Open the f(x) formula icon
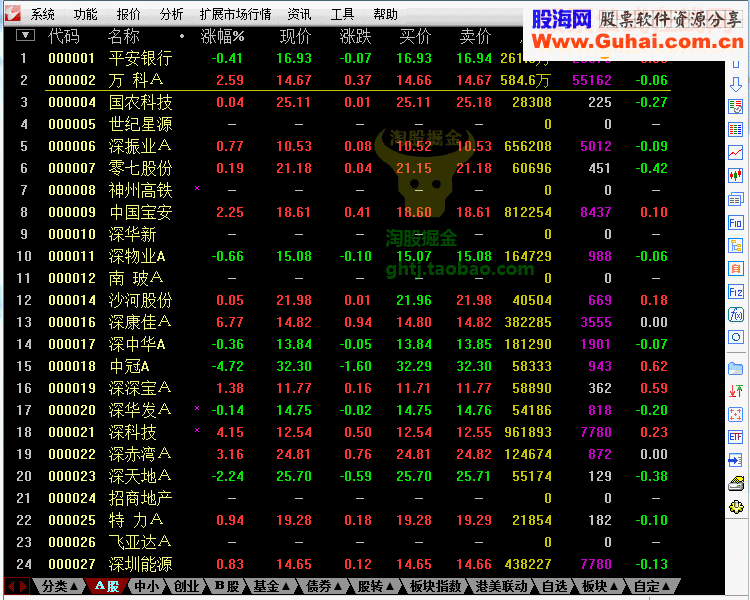Image resolution: width=750 pixels, height=600 pixels. point(736,314)
